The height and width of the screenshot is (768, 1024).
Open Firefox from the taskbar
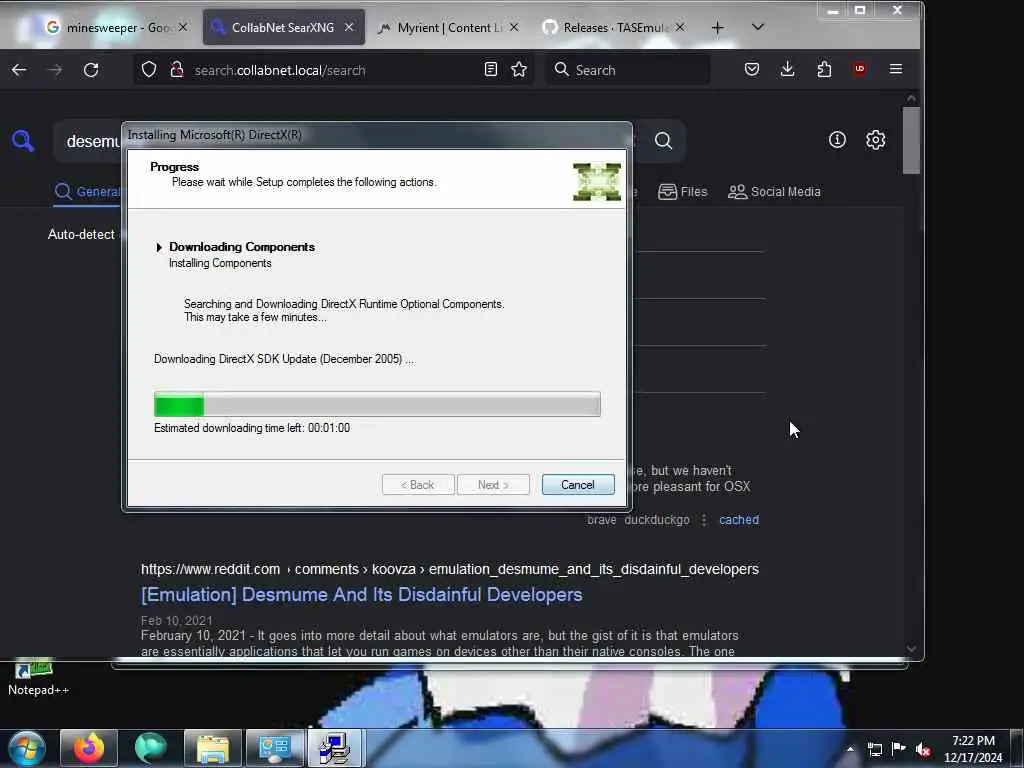(x=89, y=748)
